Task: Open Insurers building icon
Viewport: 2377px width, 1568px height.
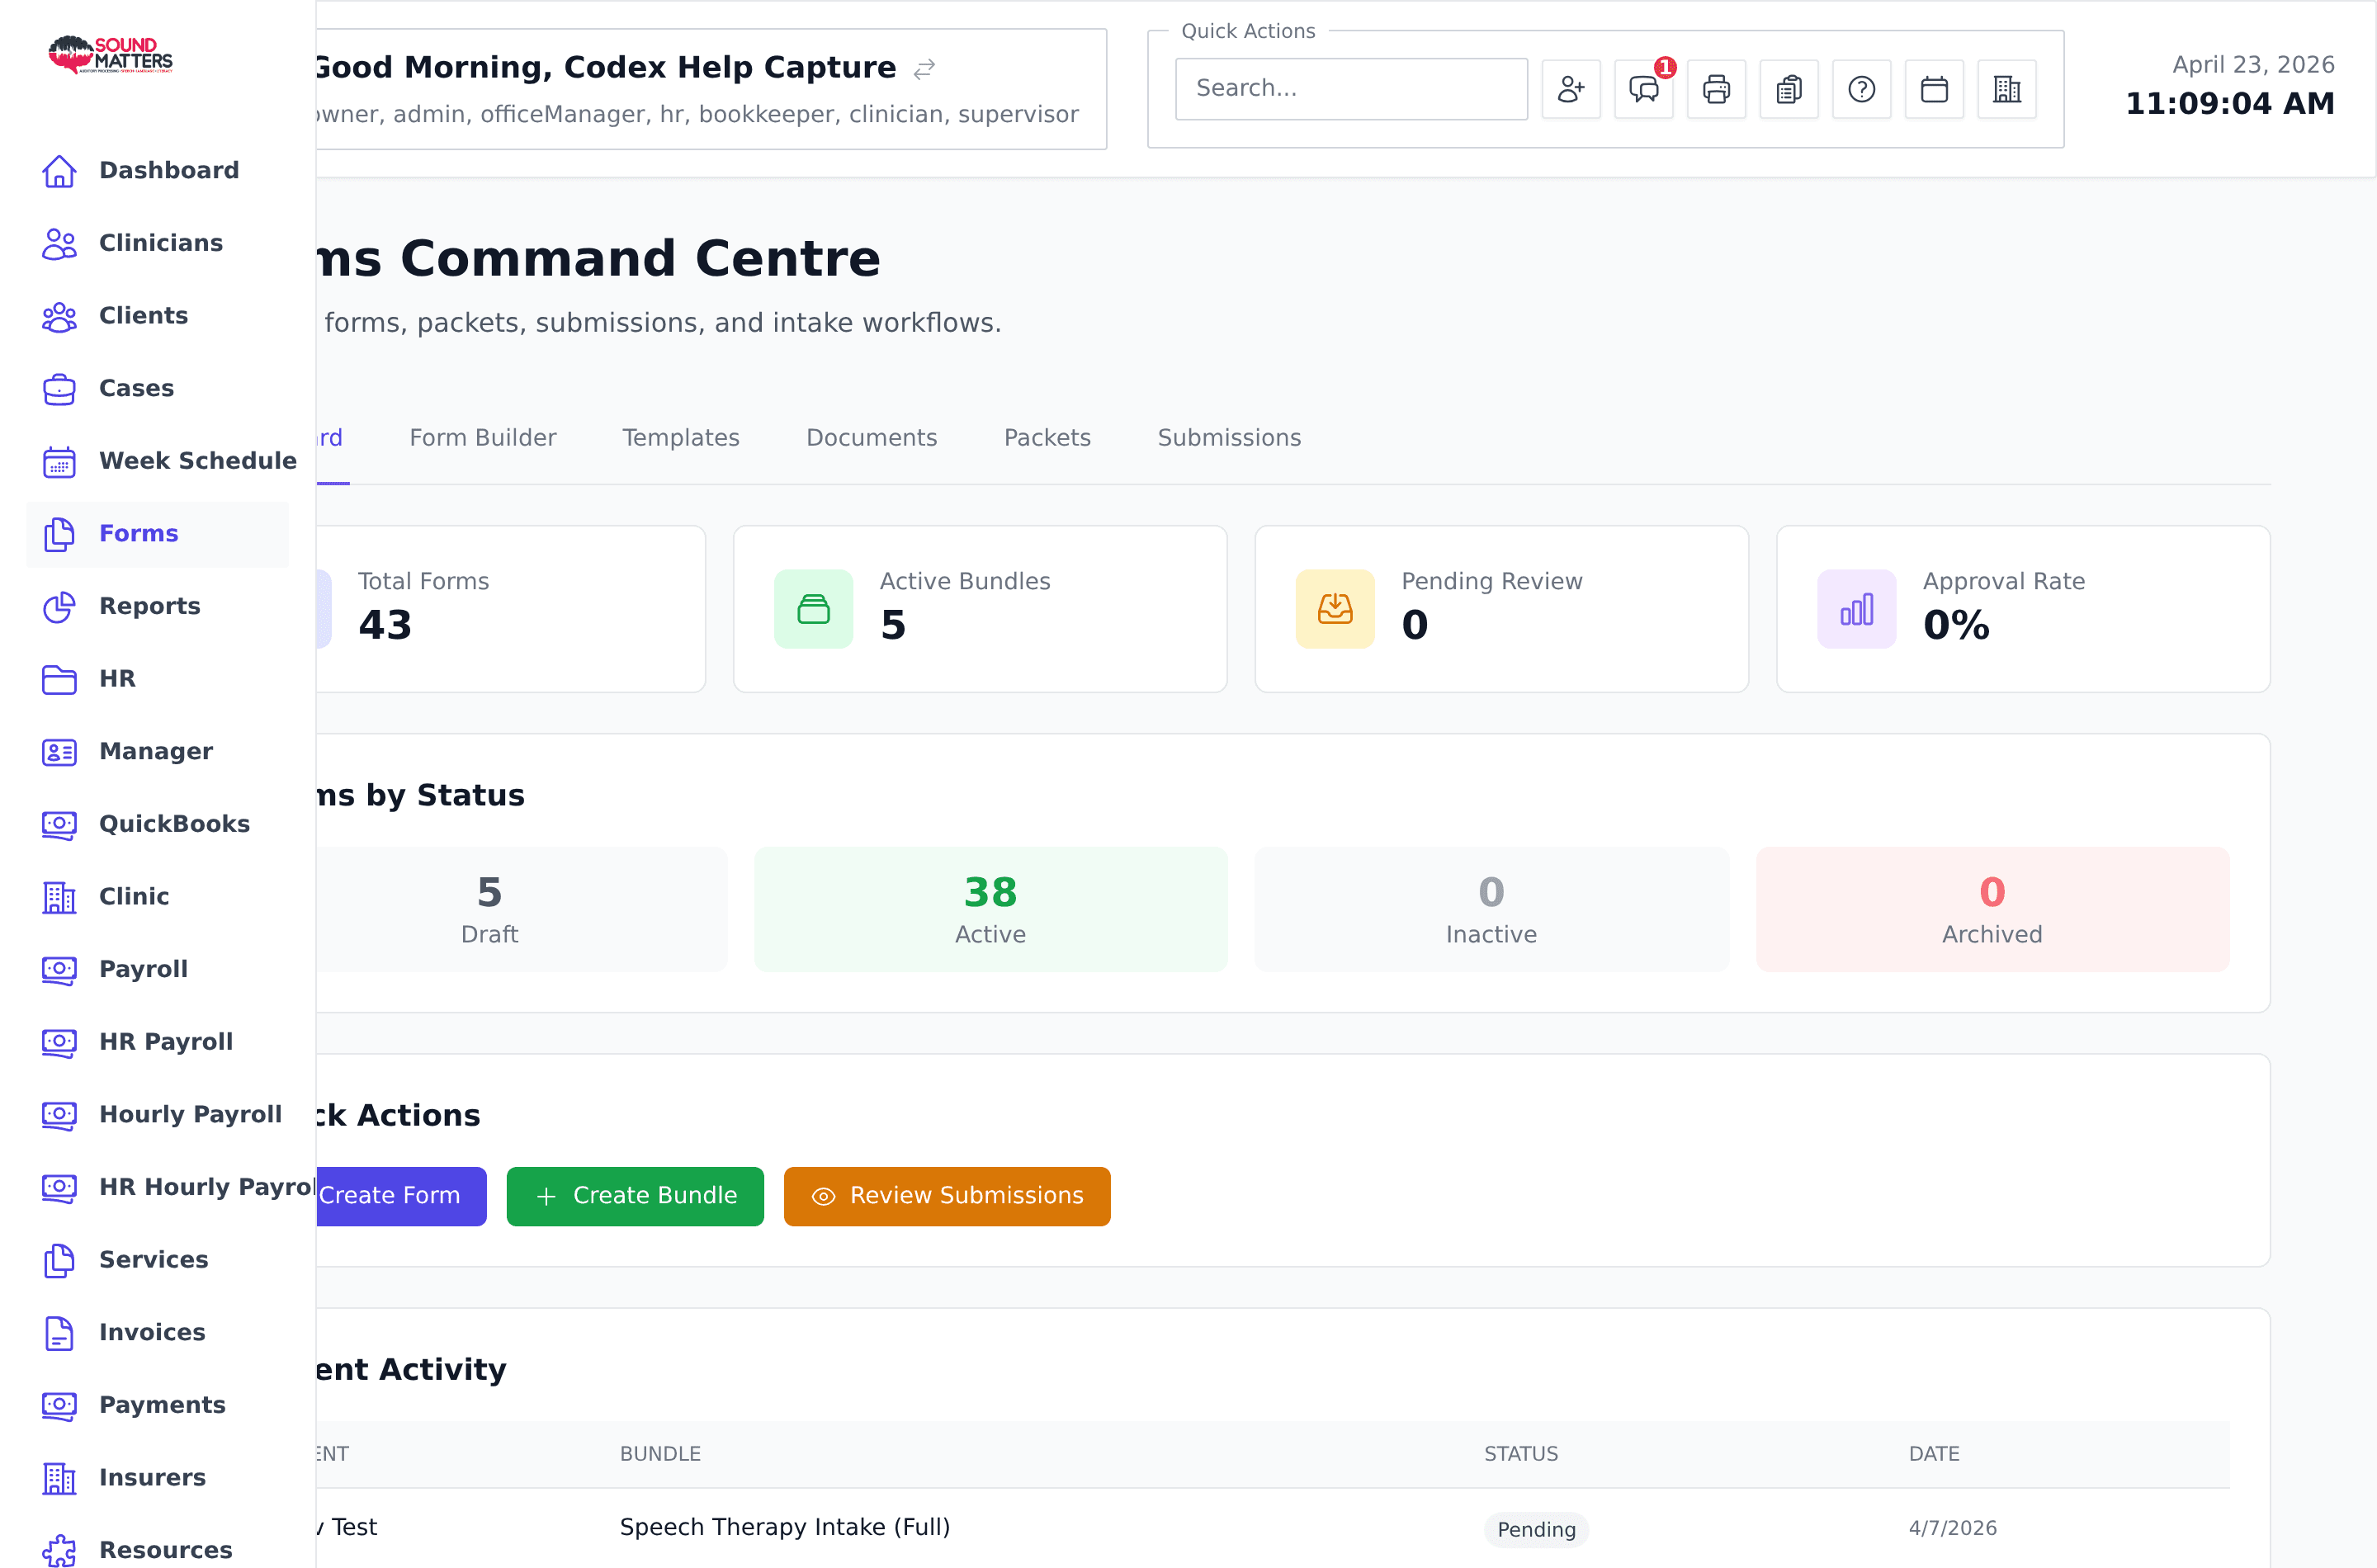Action: tap(59, 1478)
